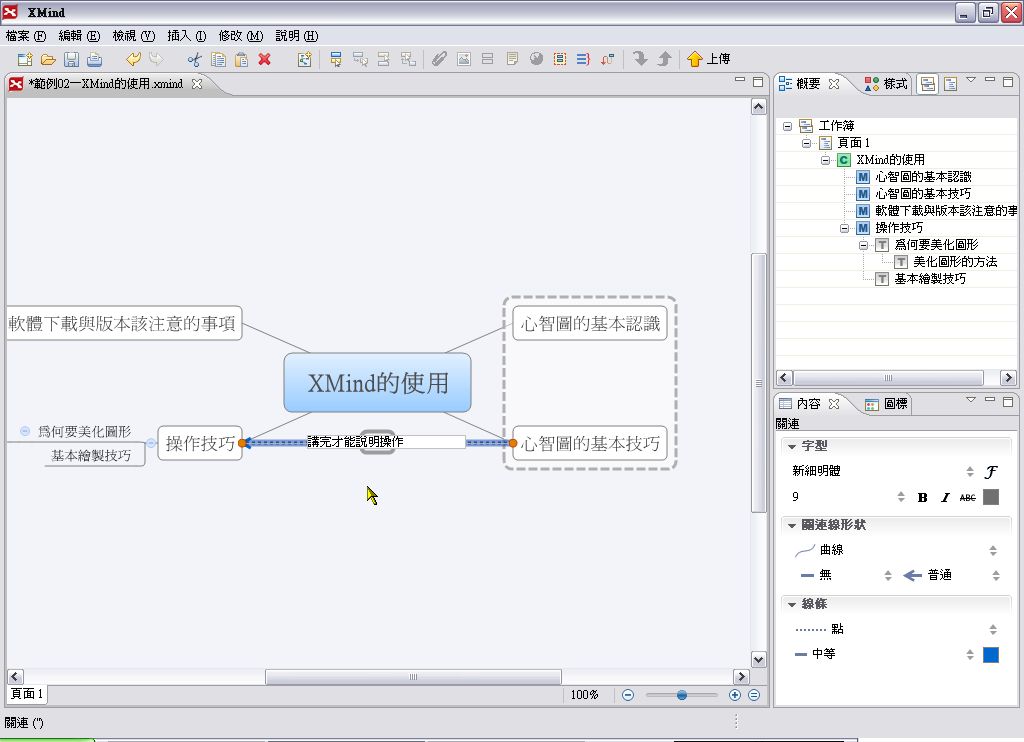Click the Relationship arrow toolbar icon
The image size is (1024, 742).
coord(607,59)
